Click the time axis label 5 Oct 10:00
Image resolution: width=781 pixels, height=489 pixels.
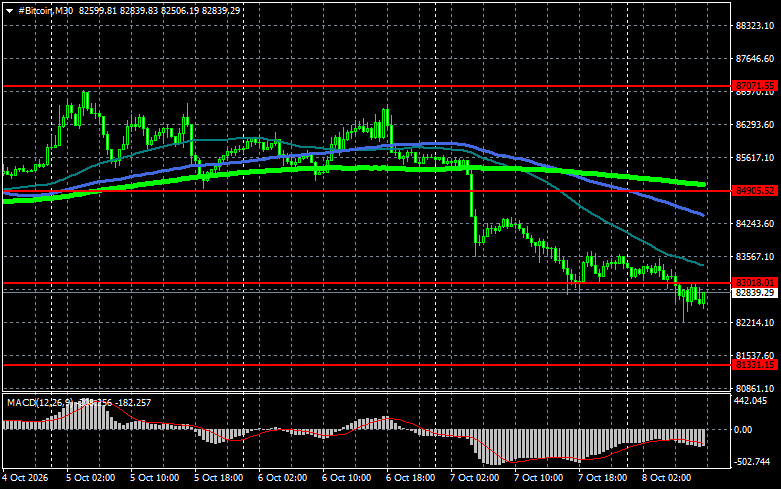pos(154,478)
